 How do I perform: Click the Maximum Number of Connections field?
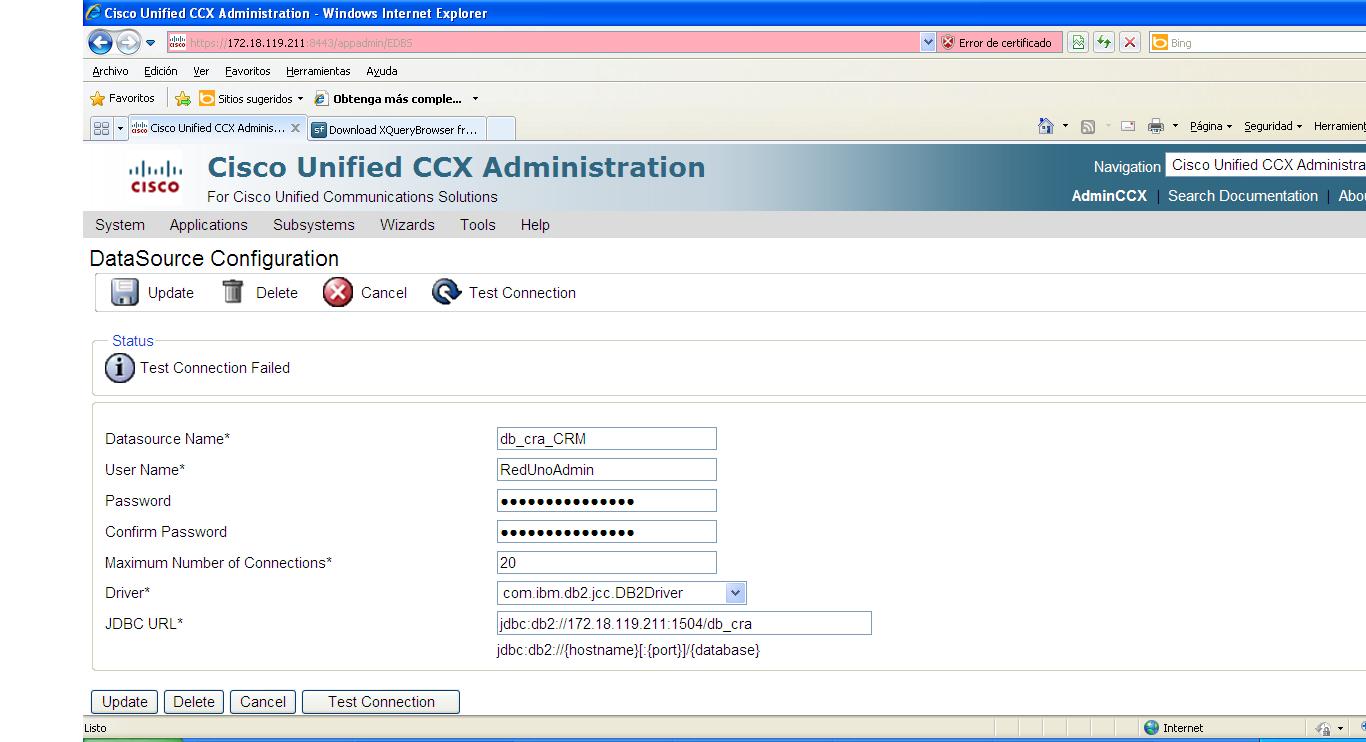tap(607, 563)
